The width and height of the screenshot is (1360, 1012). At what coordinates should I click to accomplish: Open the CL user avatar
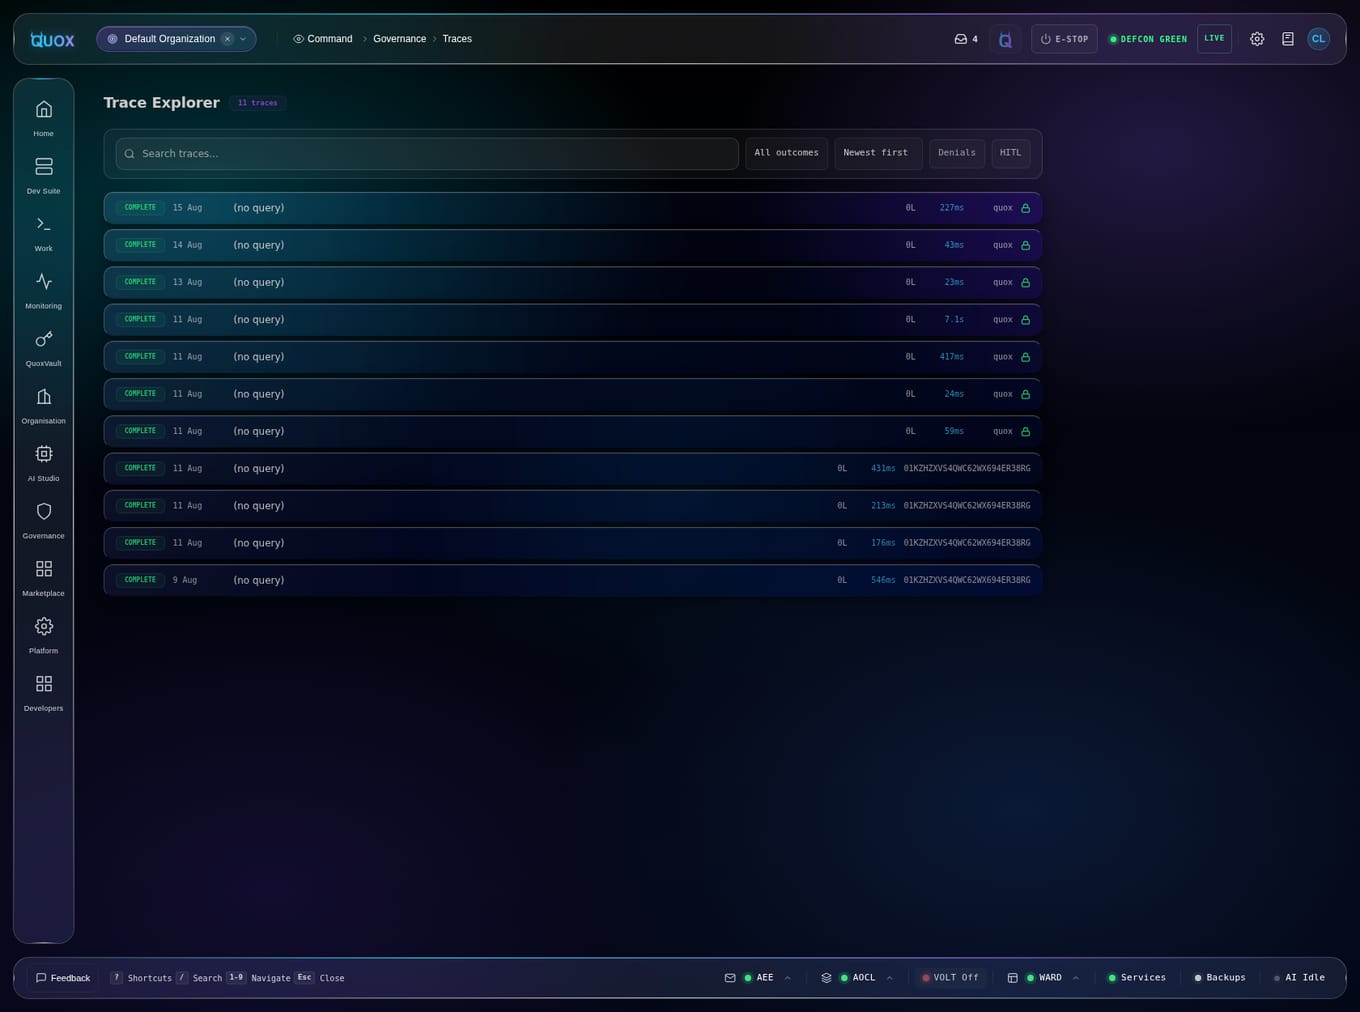tap(1318, 39)
